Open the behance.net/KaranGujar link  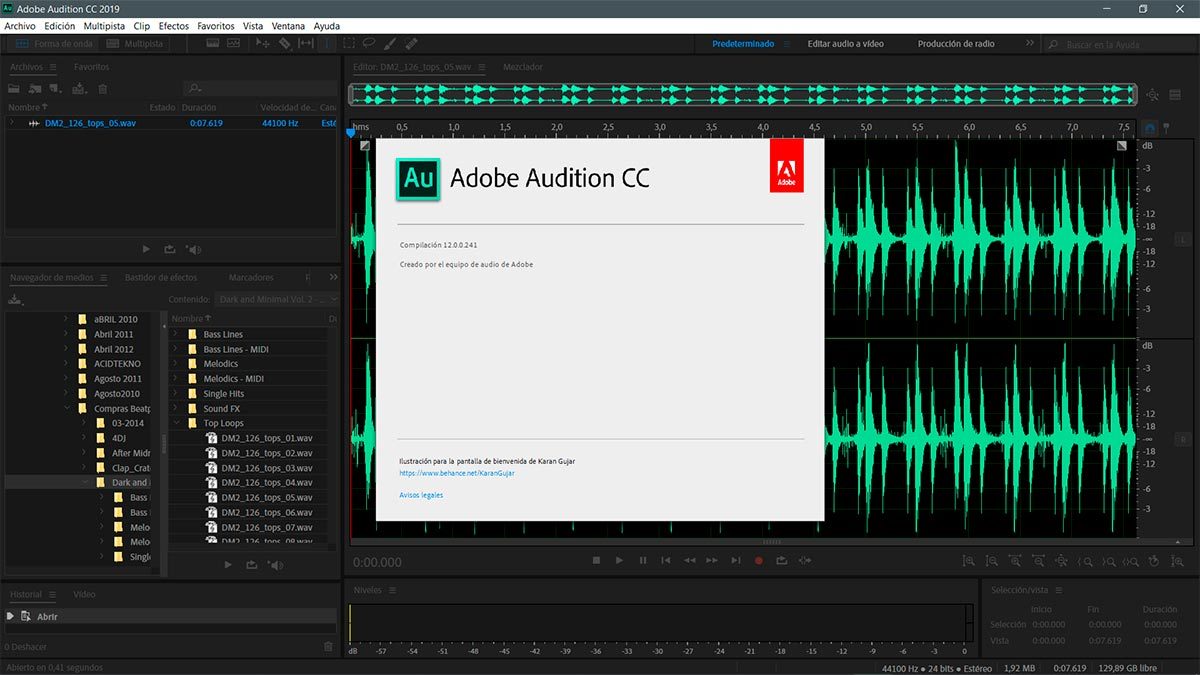click(x=457, y=473)
